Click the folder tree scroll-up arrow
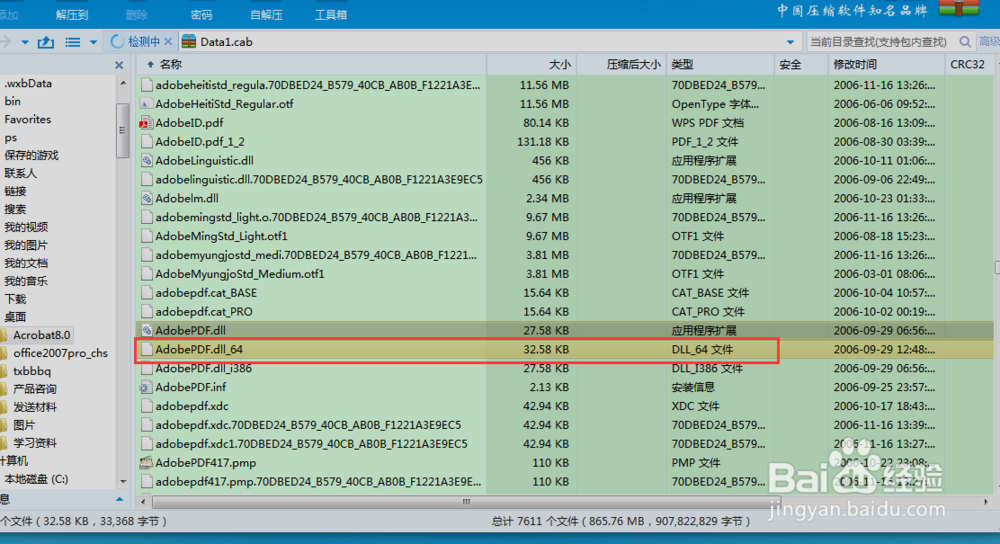1000x544 pixels. pos(123,84)
